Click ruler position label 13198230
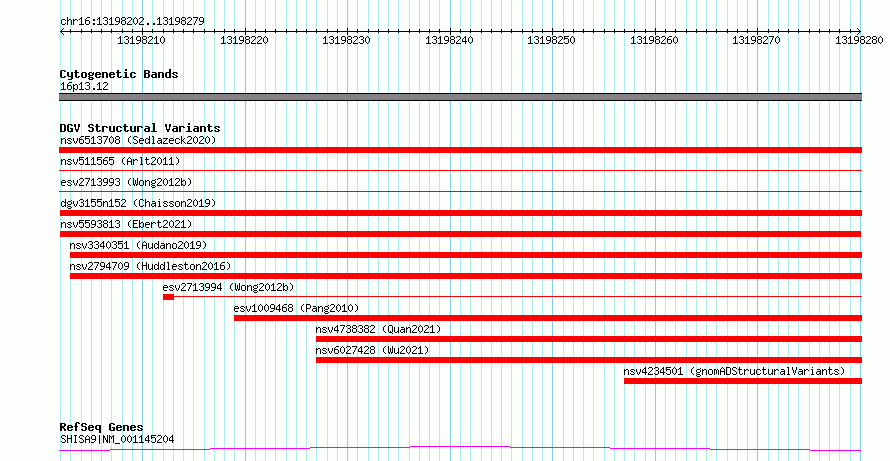890x461 pixels. [346, 40]
